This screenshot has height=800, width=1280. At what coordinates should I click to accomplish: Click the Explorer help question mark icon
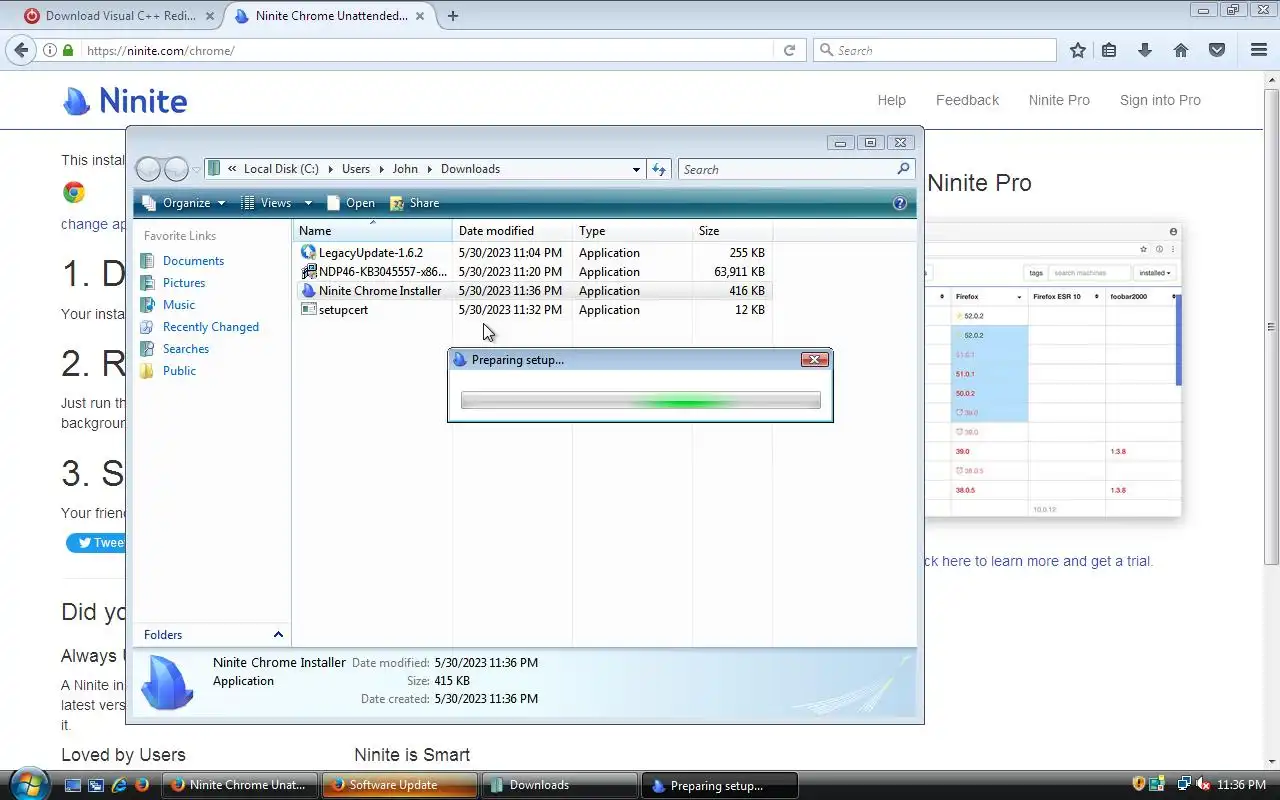[x=900, y=203]
